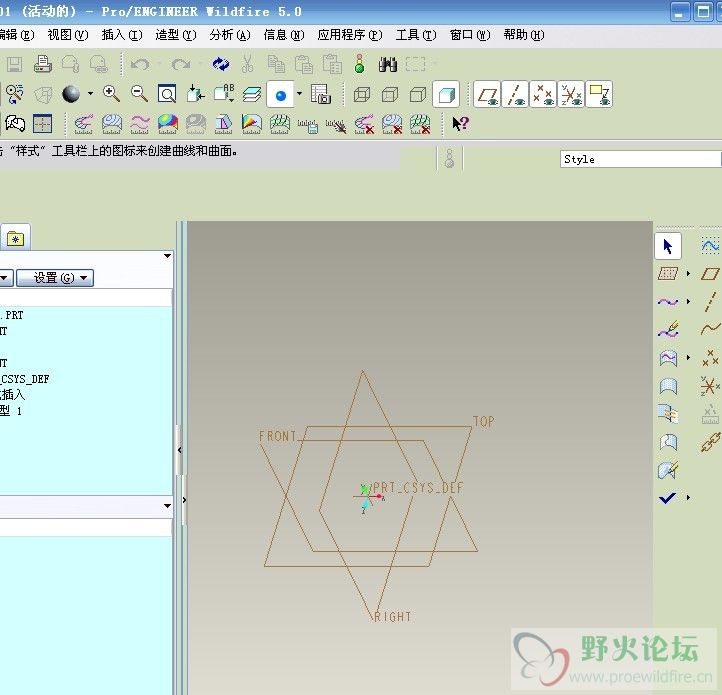722x695 pixels.
Task: Select wireframe display mode icon
Action: (362, 95)
